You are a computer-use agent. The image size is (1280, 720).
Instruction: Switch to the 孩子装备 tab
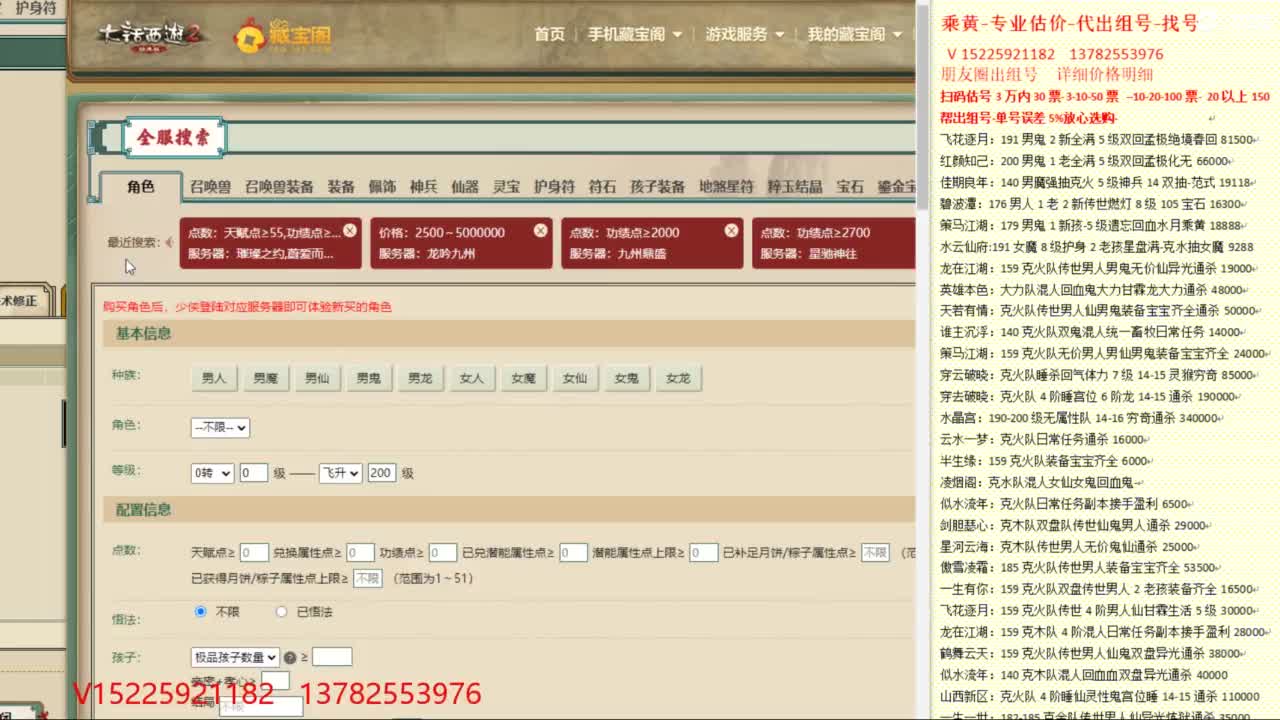point(657,187)
